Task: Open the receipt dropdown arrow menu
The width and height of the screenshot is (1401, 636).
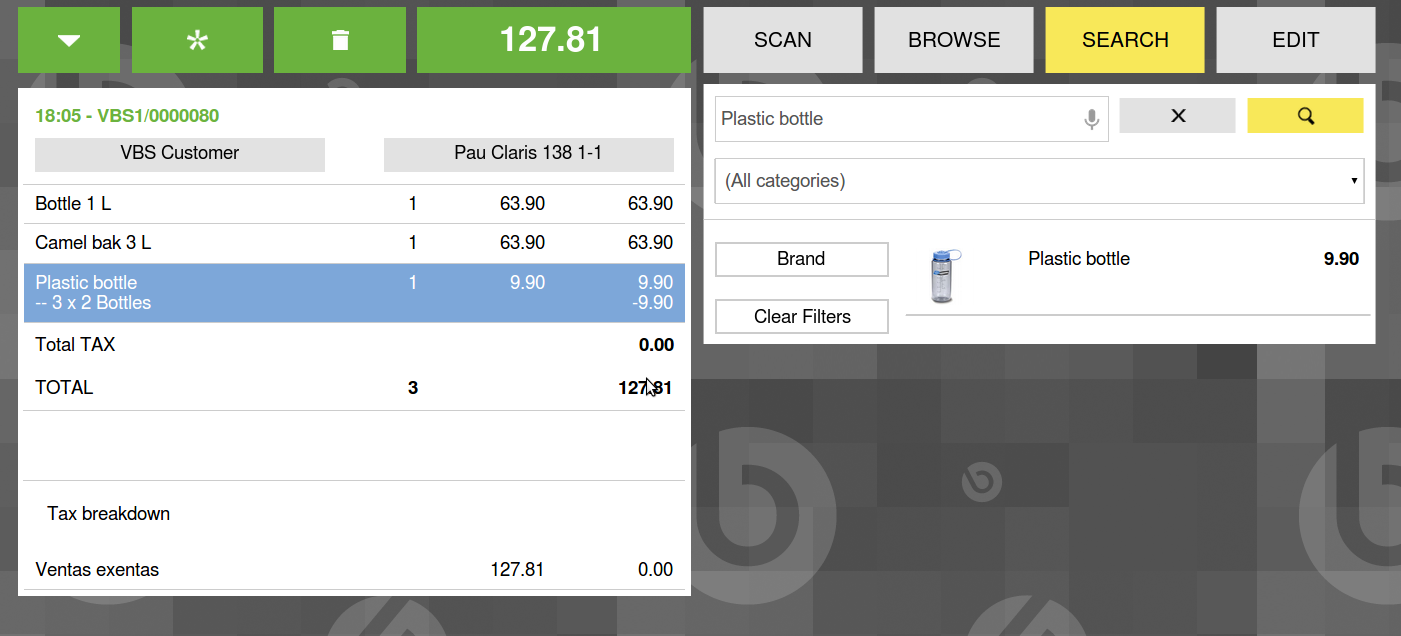Action: point(69,40)
